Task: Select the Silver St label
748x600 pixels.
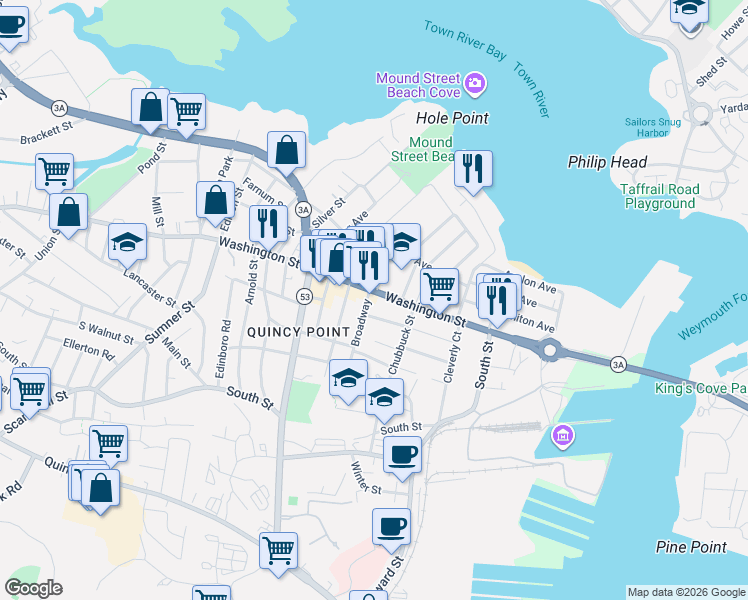Action: coord(328,213)
